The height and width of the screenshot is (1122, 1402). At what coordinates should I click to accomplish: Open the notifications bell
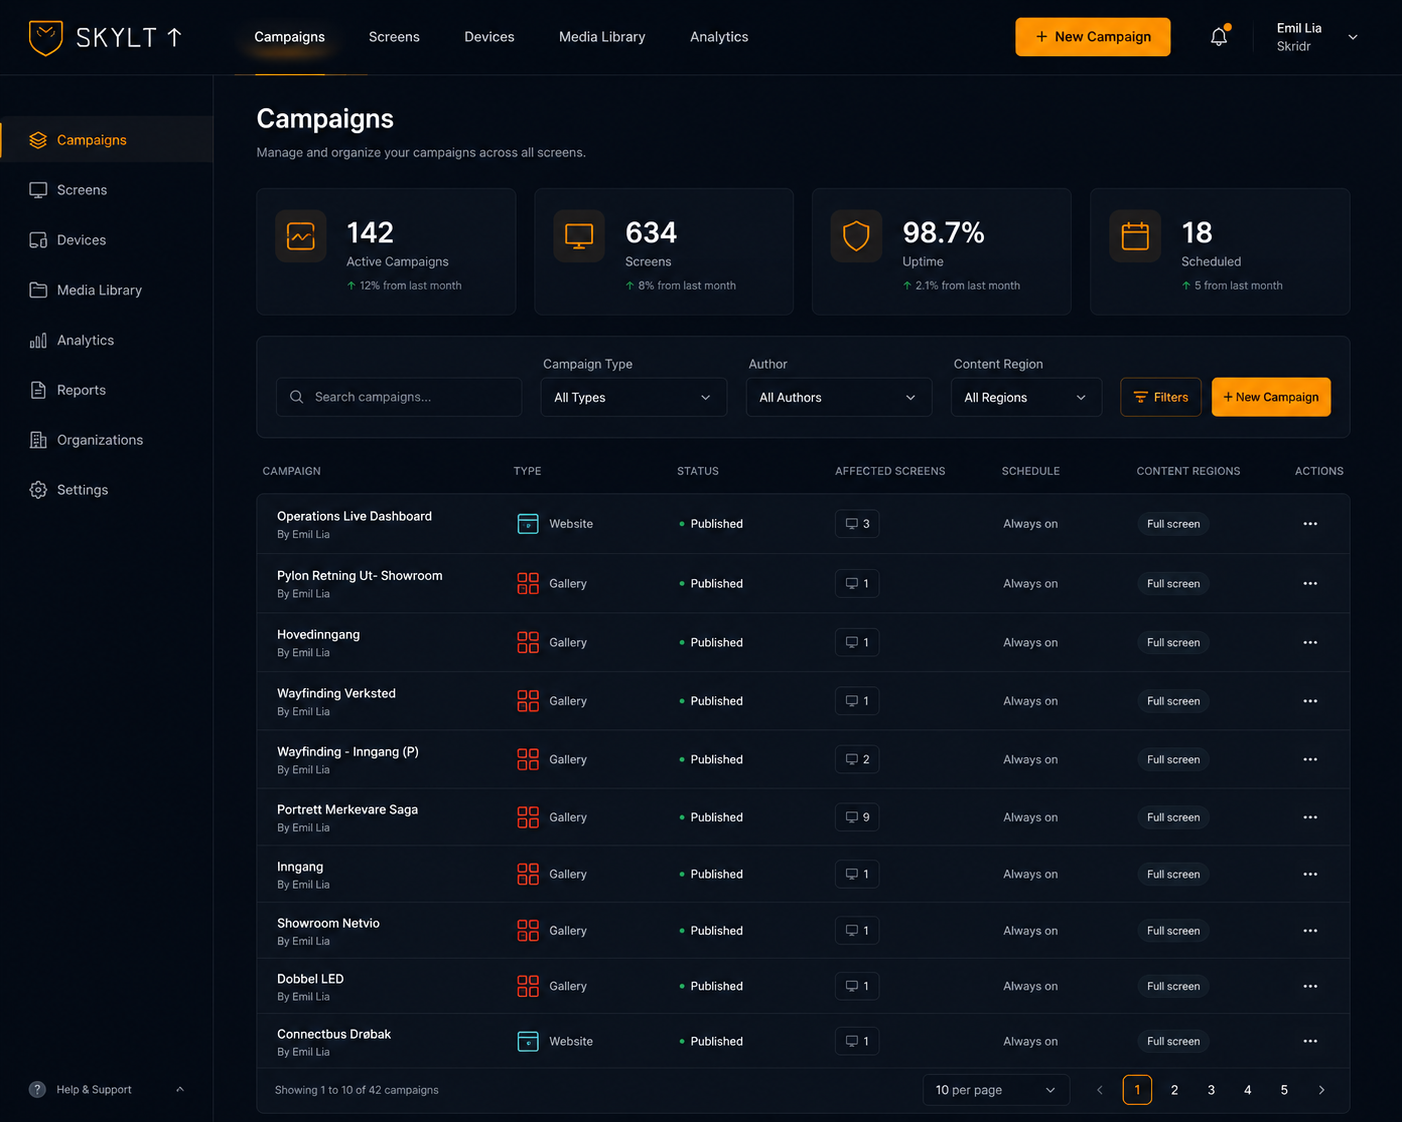[x=1219, y=37]
